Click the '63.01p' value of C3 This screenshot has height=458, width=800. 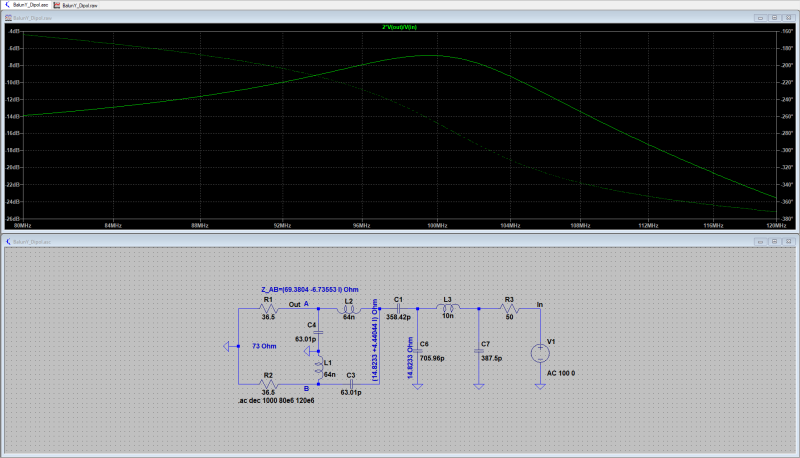pos(351,392)
